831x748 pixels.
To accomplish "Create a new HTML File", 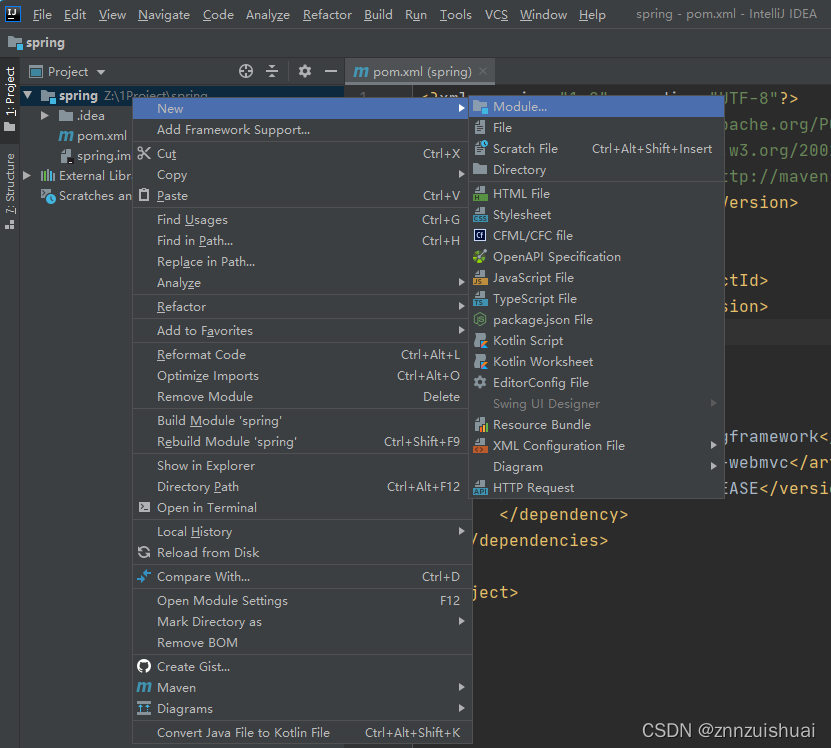I will click(597, 193).
